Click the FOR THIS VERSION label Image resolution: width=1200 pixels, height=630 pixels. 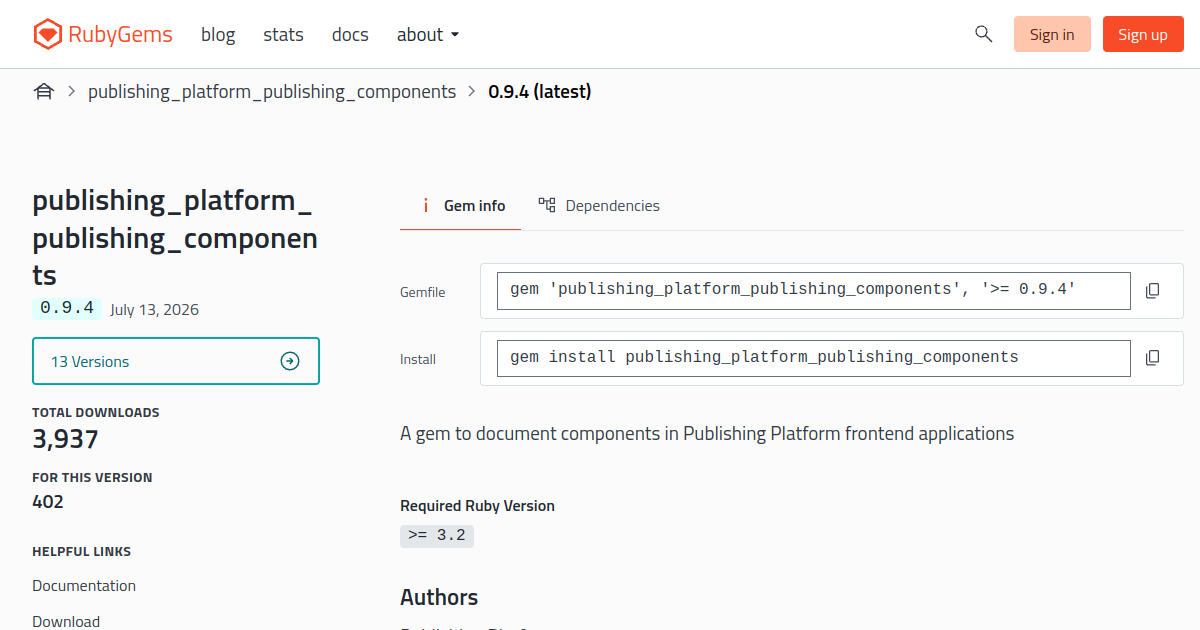click(92, 478)
